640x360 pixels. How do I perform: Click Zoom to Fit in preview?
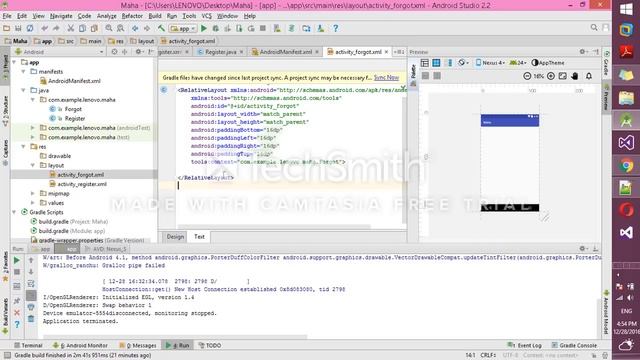coord(562,76)
